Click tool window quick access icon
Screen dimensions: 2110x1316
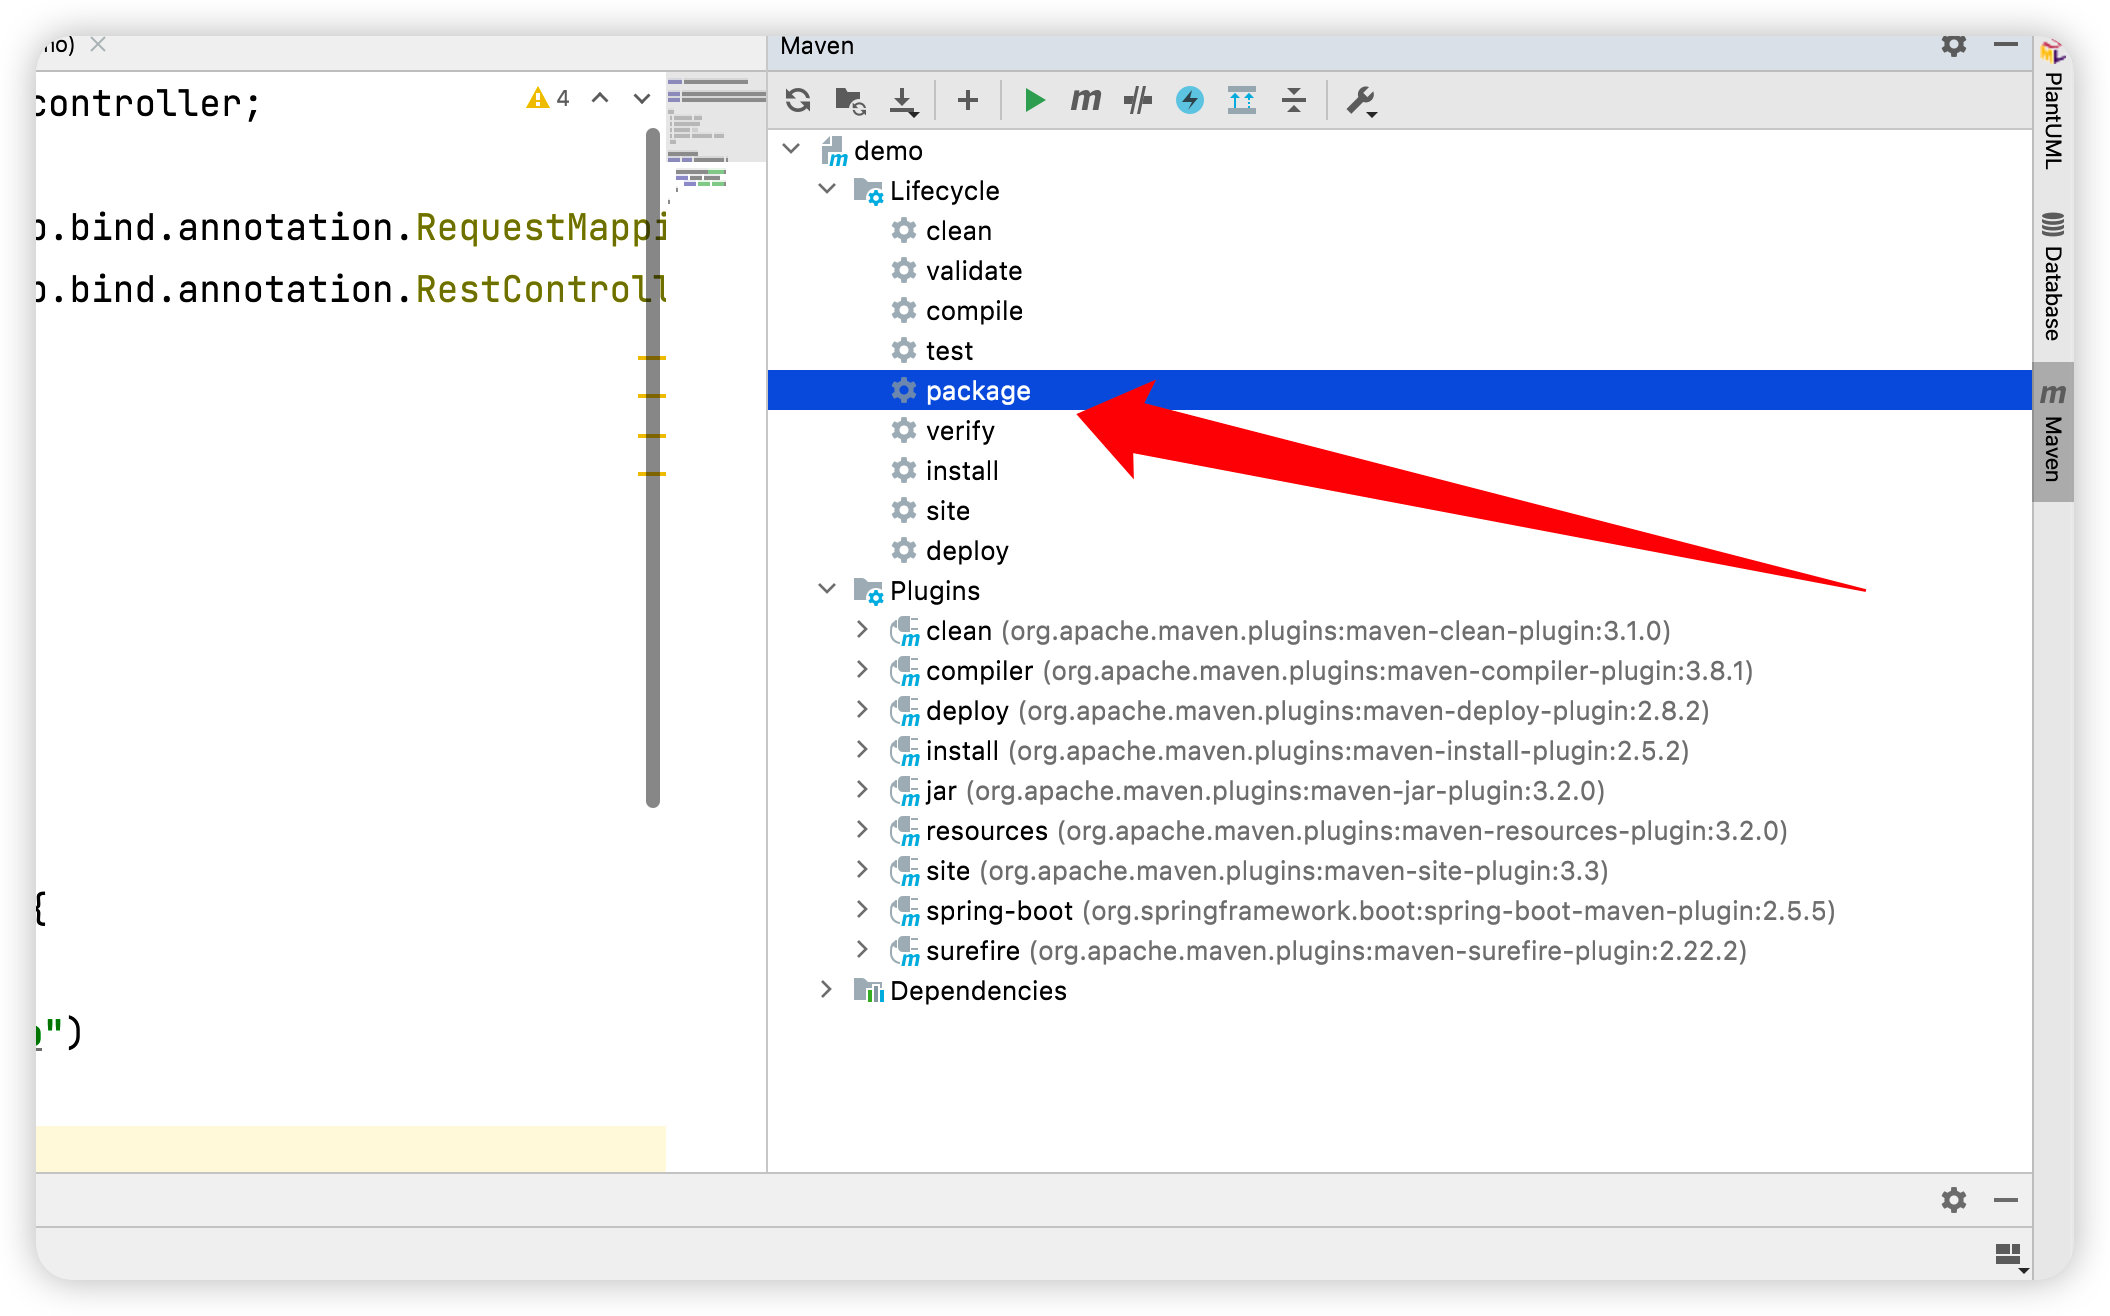coord(2010,1256)
